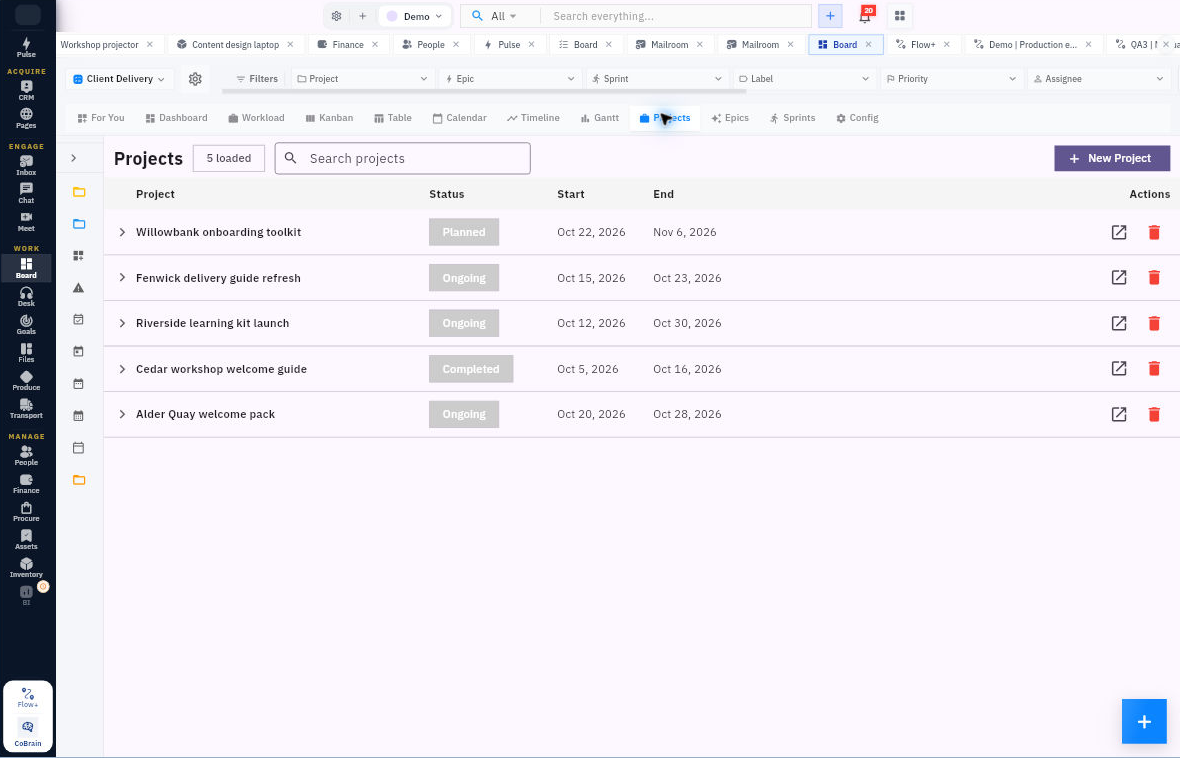Screen dimensions: 1180x758
Task: Click the blue floating plus button
Action: coord(1144,721)
